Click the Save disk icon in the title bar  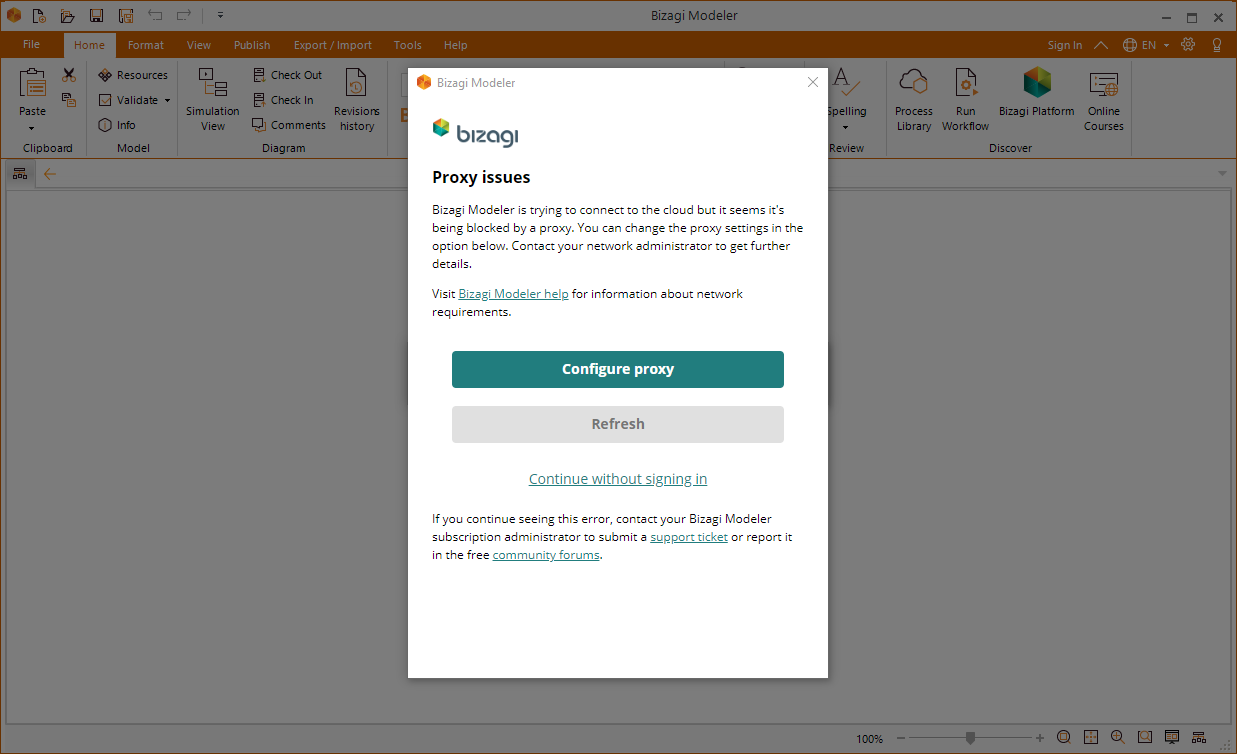(96, 16)
